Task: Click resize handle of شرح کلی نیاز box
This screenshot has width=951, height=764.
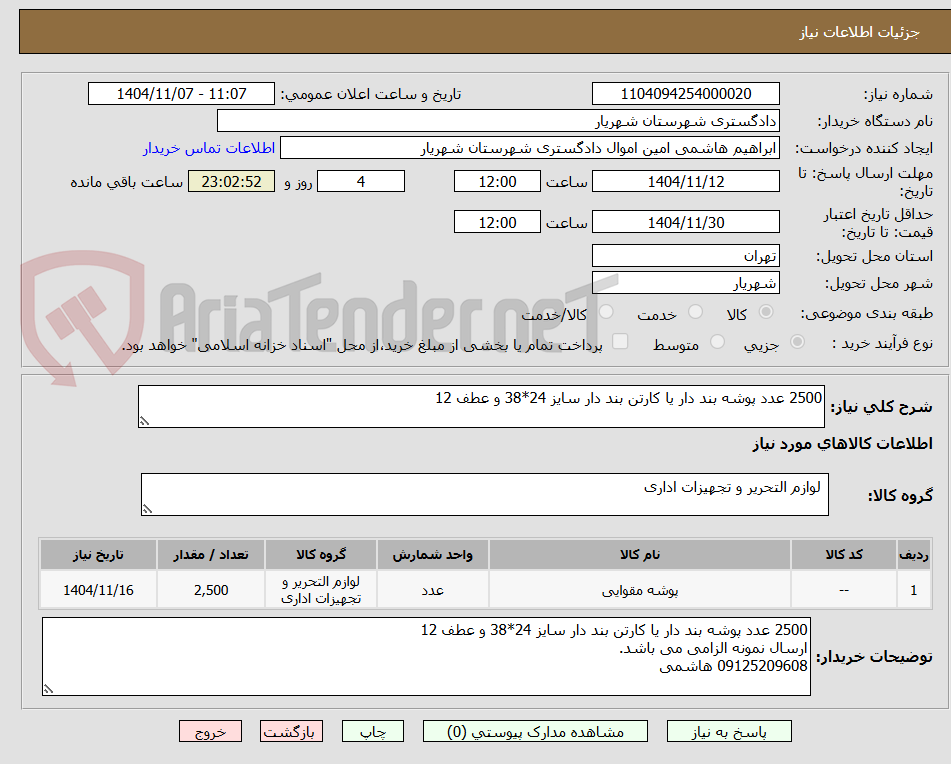Action: [144, 421]
